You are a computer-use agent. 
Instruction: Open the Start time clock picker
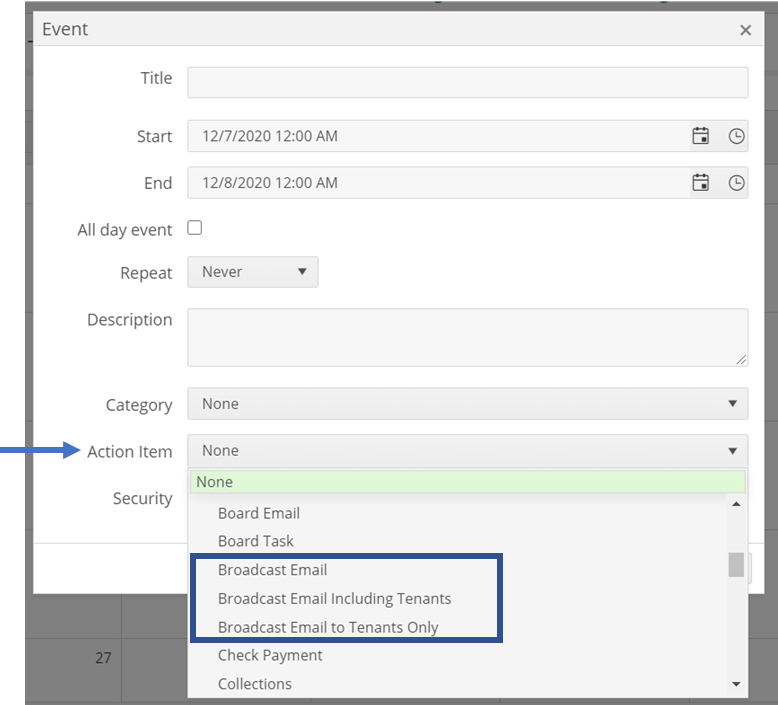736,136
